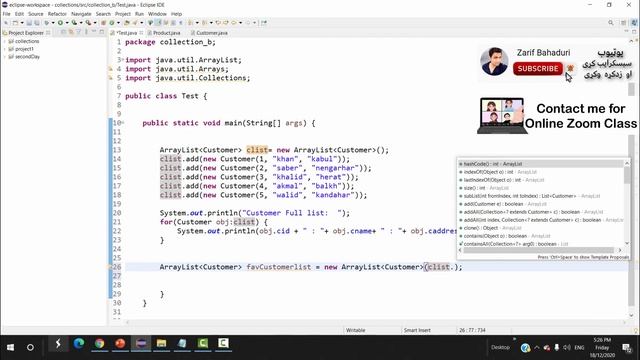Open the Back history dropdown arrow

point(240,23)
